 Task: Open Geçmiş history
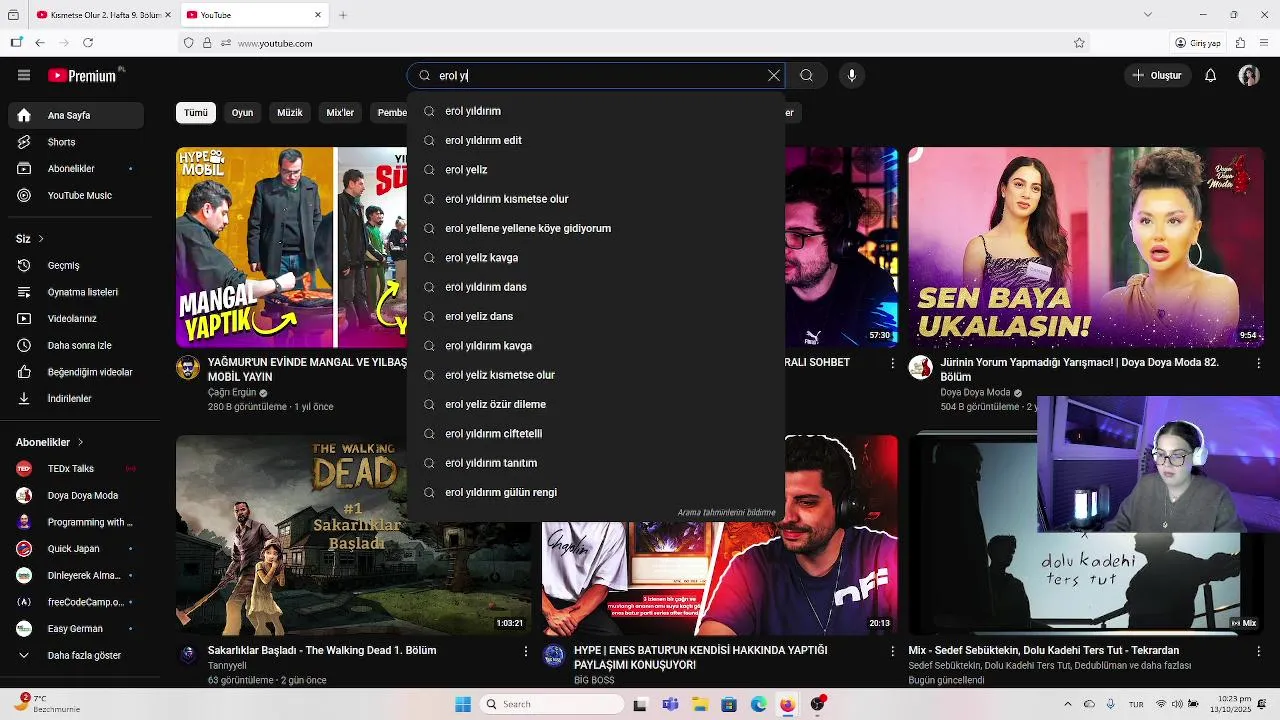(x=77, y=265)
